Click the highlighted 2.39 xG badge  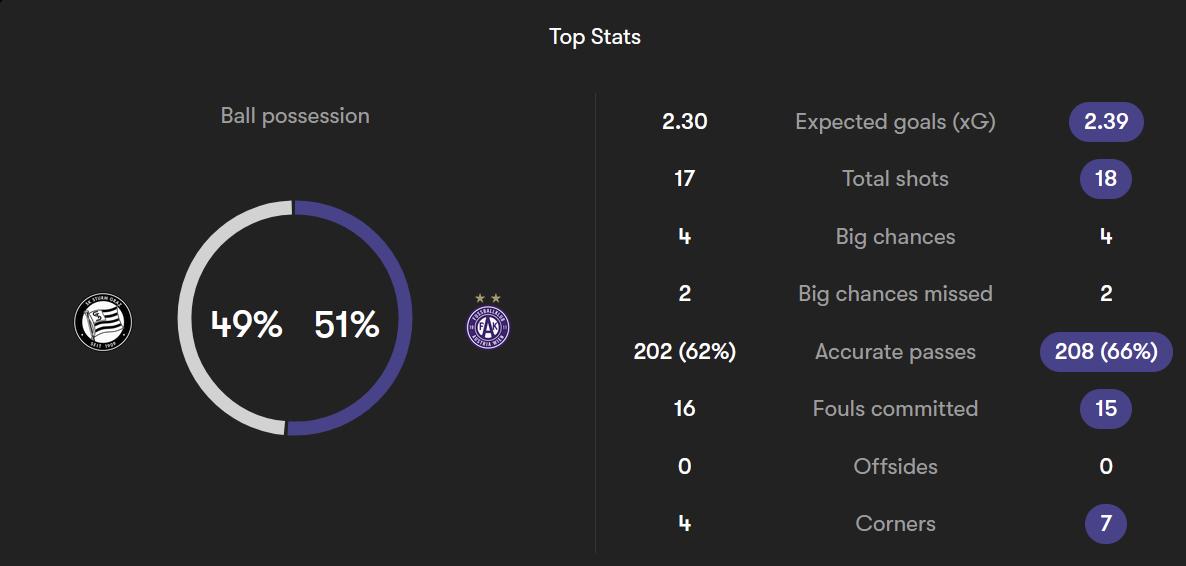pos(1105,122)
